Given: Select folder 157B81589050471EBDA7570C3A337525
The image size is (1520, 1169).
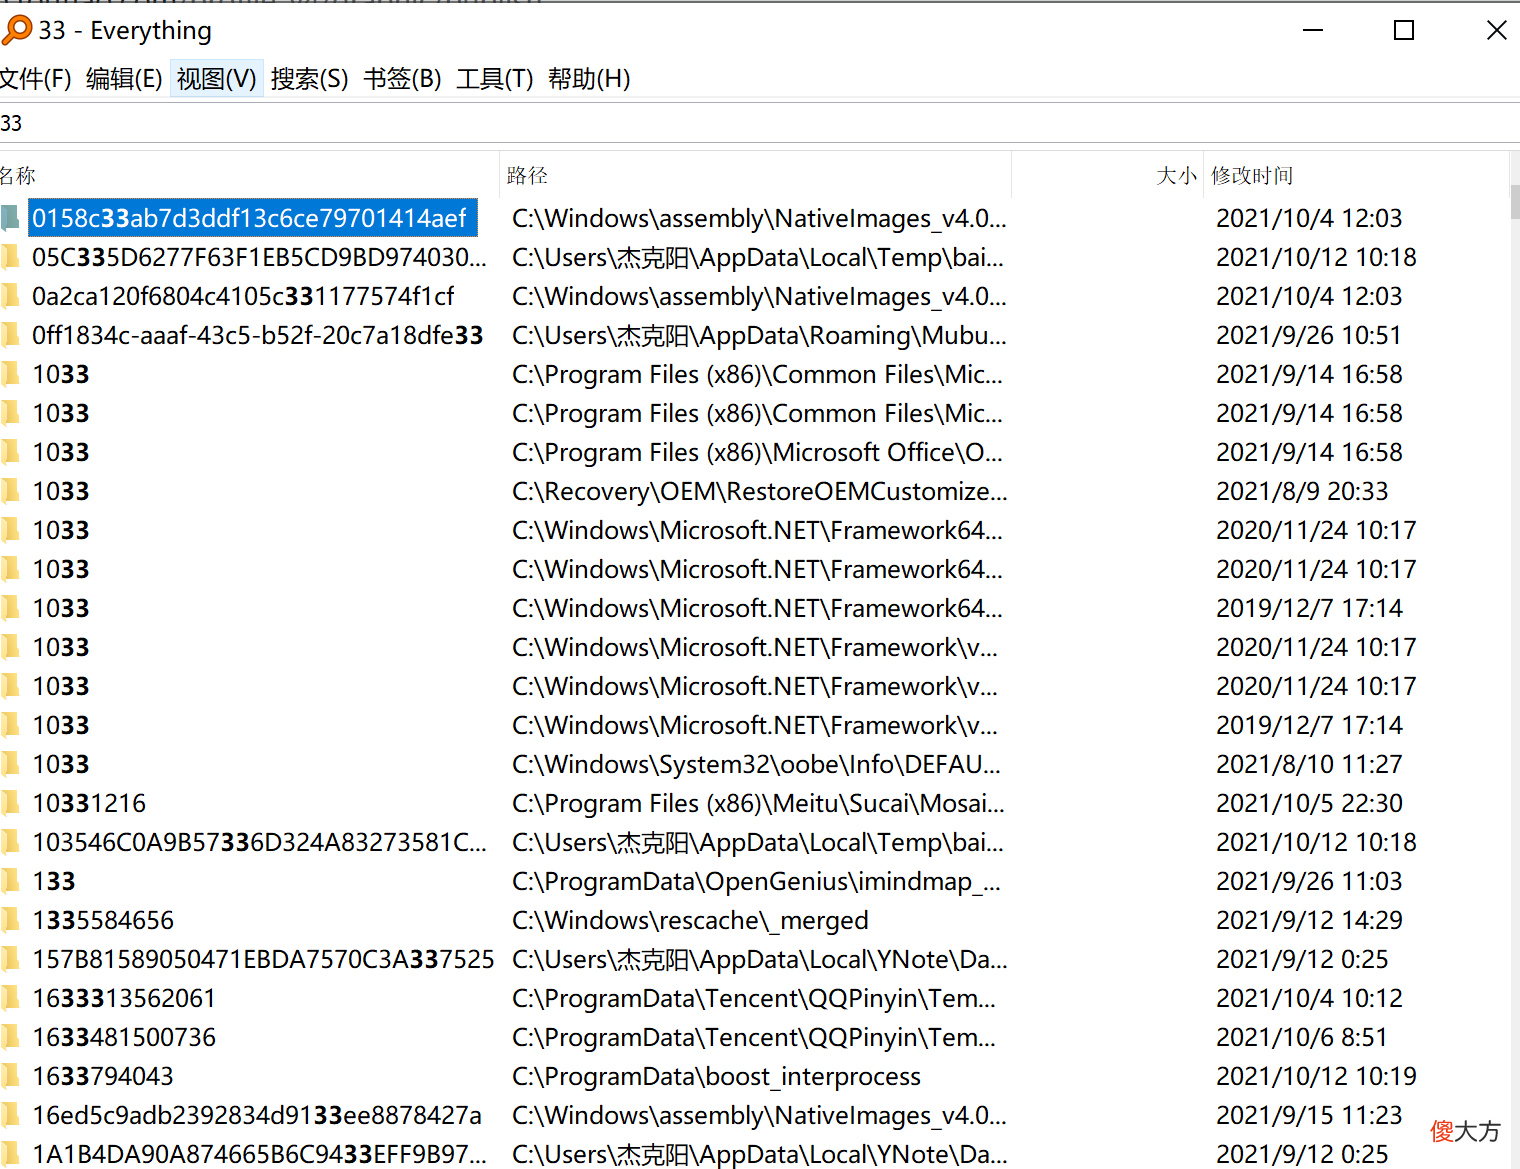Looking at the screenshot, I should pyautogui.click(x=263, y=959).
